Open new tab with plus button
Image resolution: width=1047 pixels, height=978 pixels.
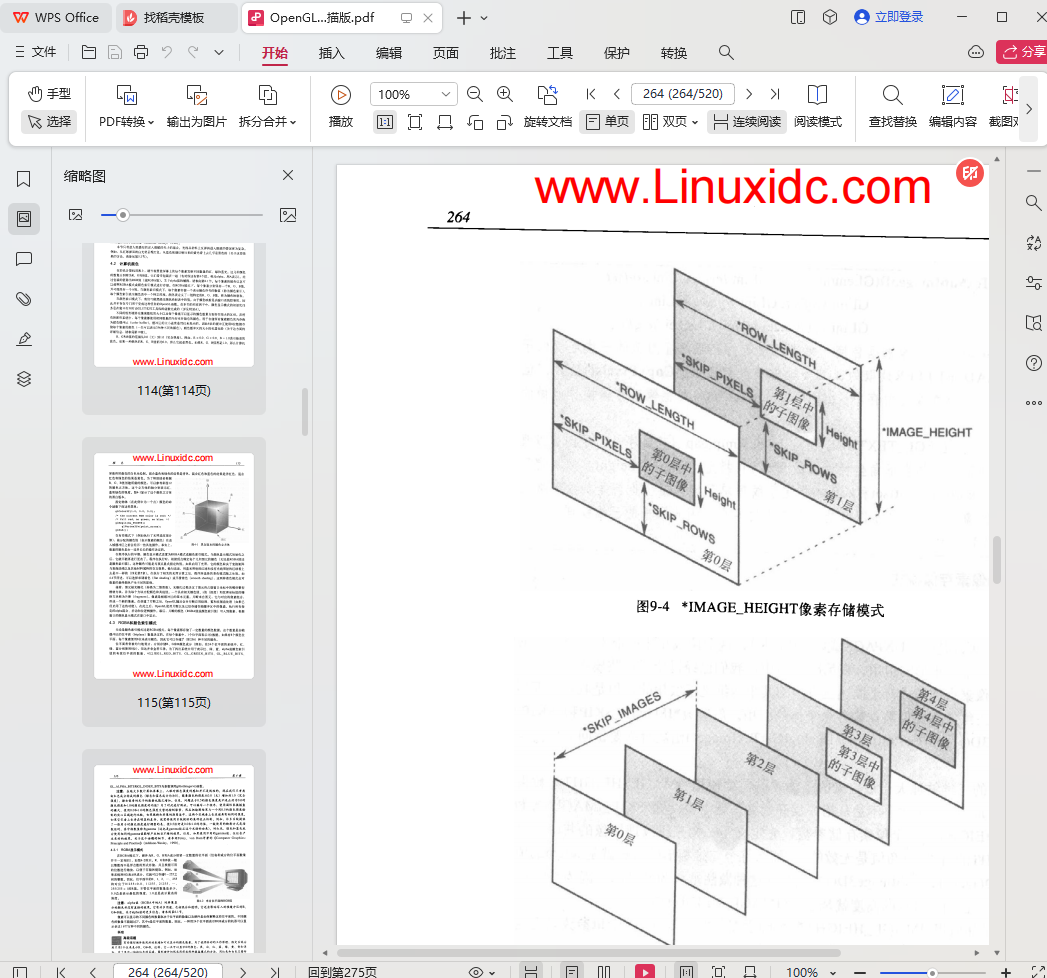click(x=463, y=18)
